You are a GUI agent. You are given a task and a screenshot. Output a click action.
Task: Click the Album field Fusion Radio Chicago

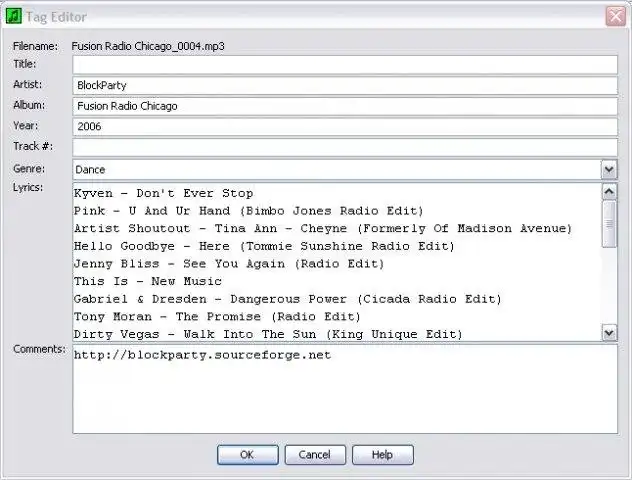click(345, 106)
